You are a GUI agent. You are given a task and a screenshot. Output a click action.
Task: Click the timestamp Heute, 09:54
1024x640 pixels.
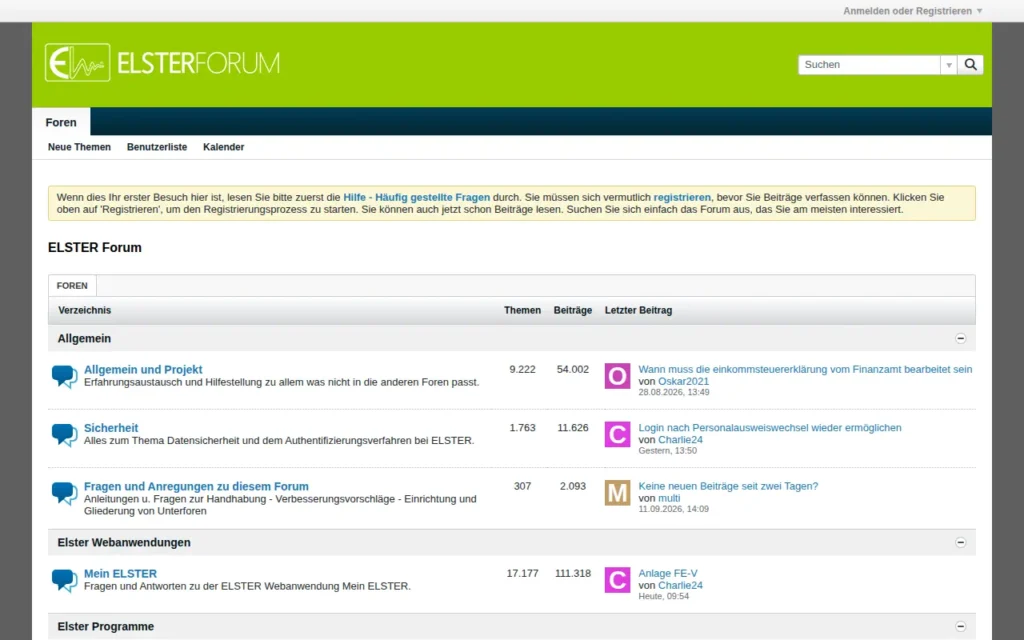click(x=664, y=596)
